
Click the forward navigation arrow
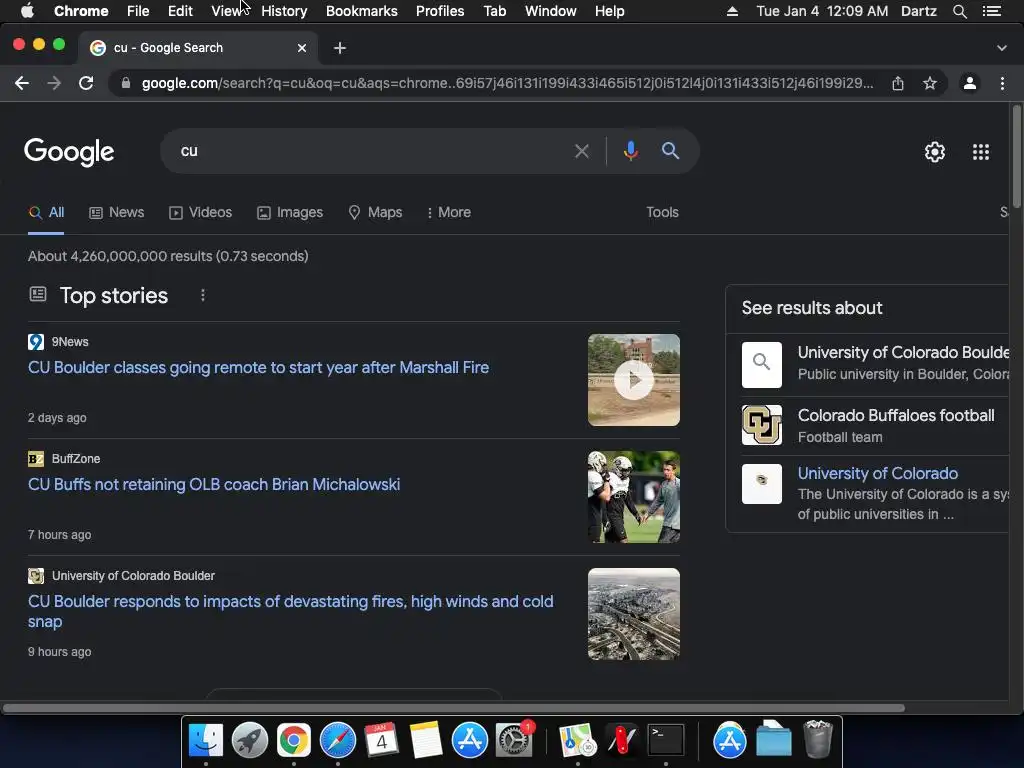tap(54, 83)
